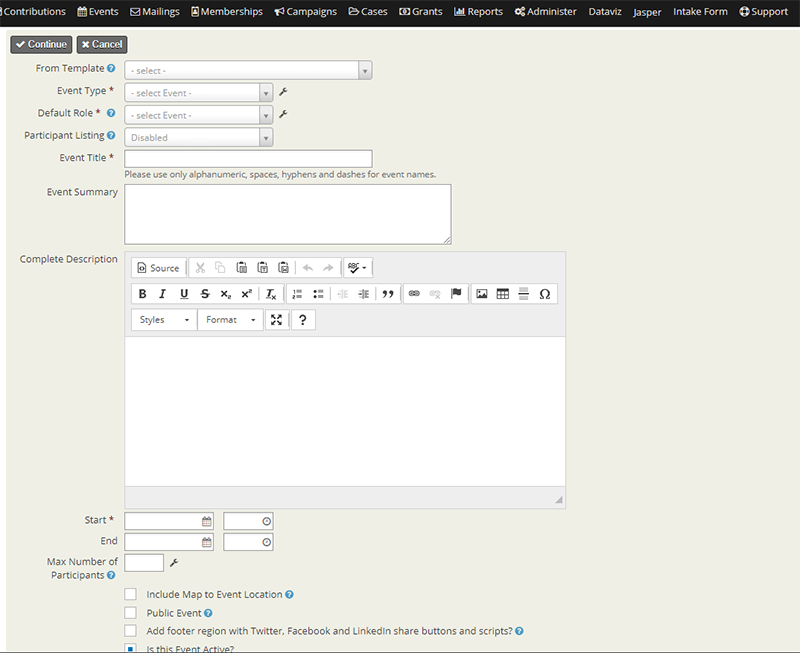This screenshot has width=800, height=653.
Task: Click the Insert Image icon
Action: [x=481, y=293]
